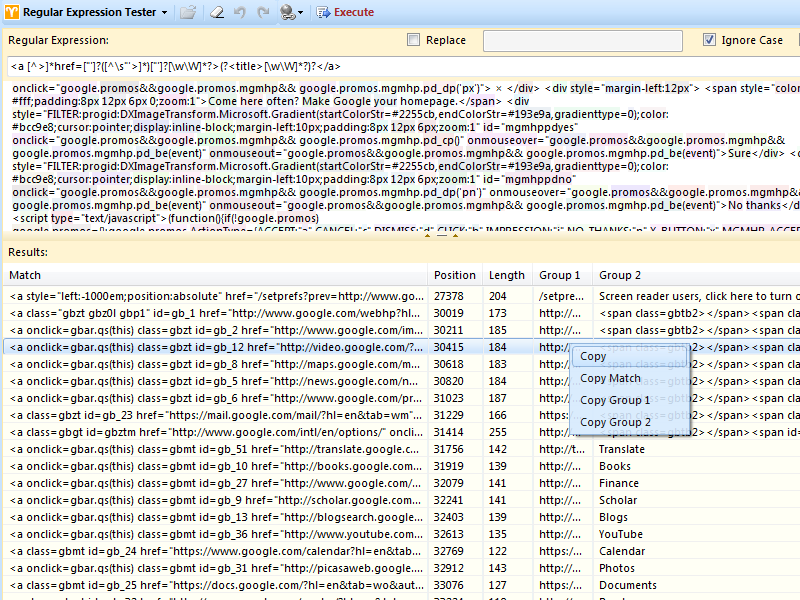Choose Copy from the context menu
Screen dimensions: 800x600
[x=593, y=356]
